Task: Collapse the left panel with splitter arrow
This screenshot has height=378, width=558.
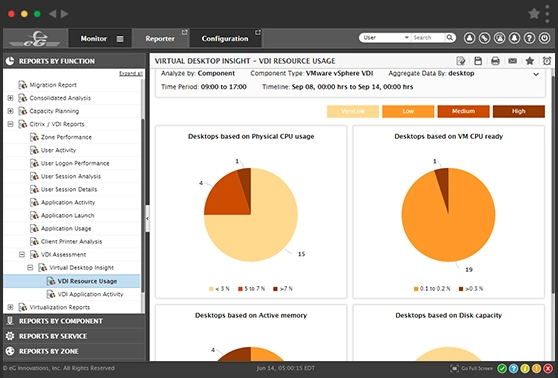Action: (147, 219)
